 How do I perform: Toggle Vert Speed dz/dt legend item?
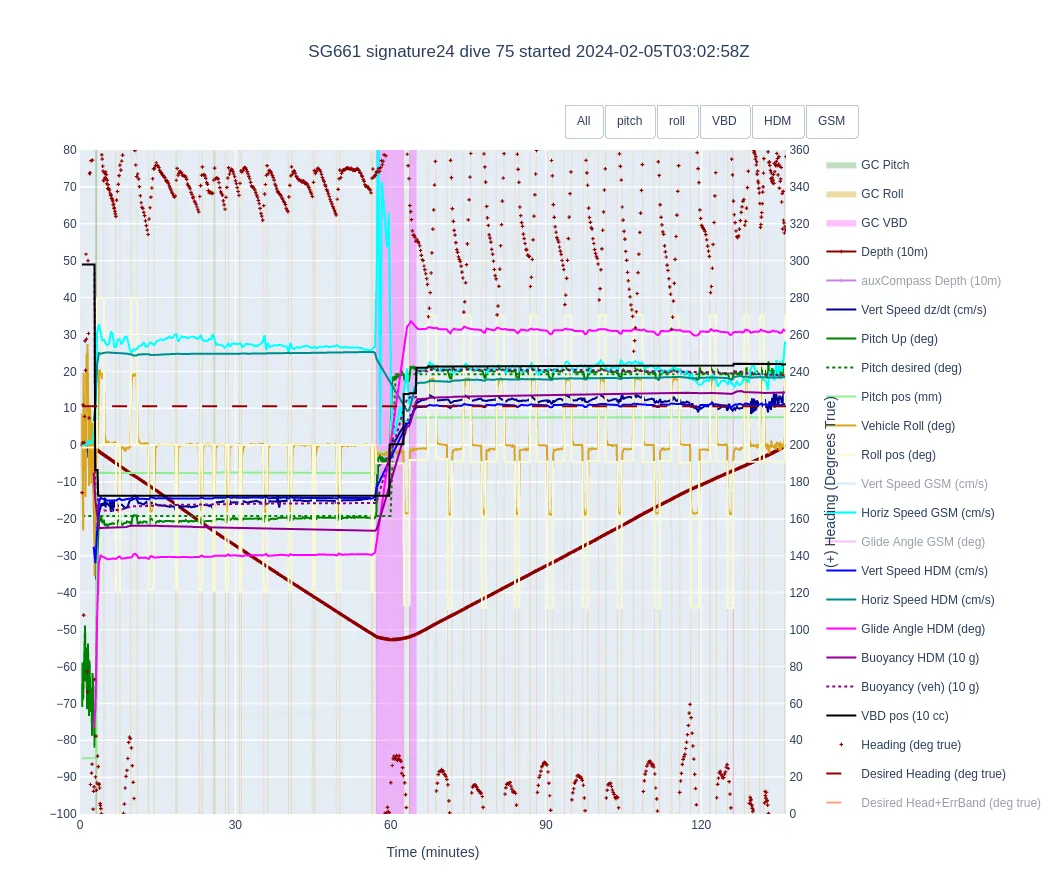(x=921, y=310)
